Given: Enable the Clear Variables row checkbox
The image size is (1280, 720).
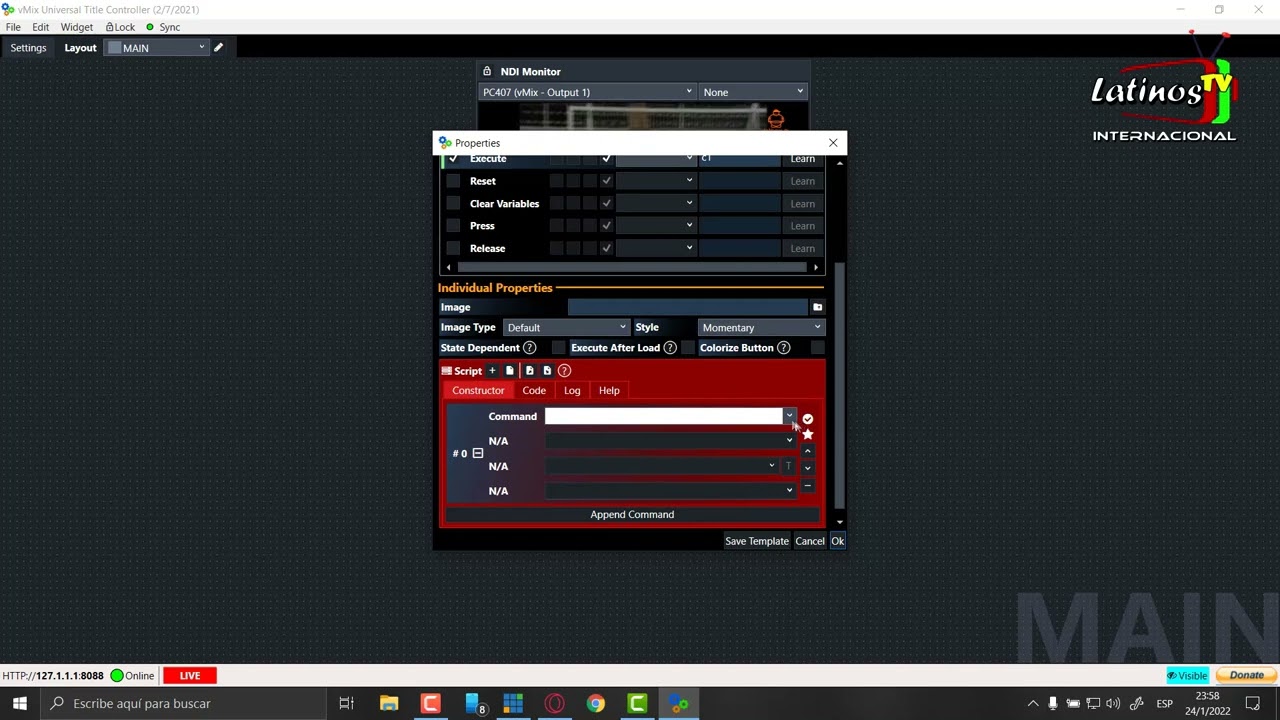Looking at the screenshot, I should 454,203.
